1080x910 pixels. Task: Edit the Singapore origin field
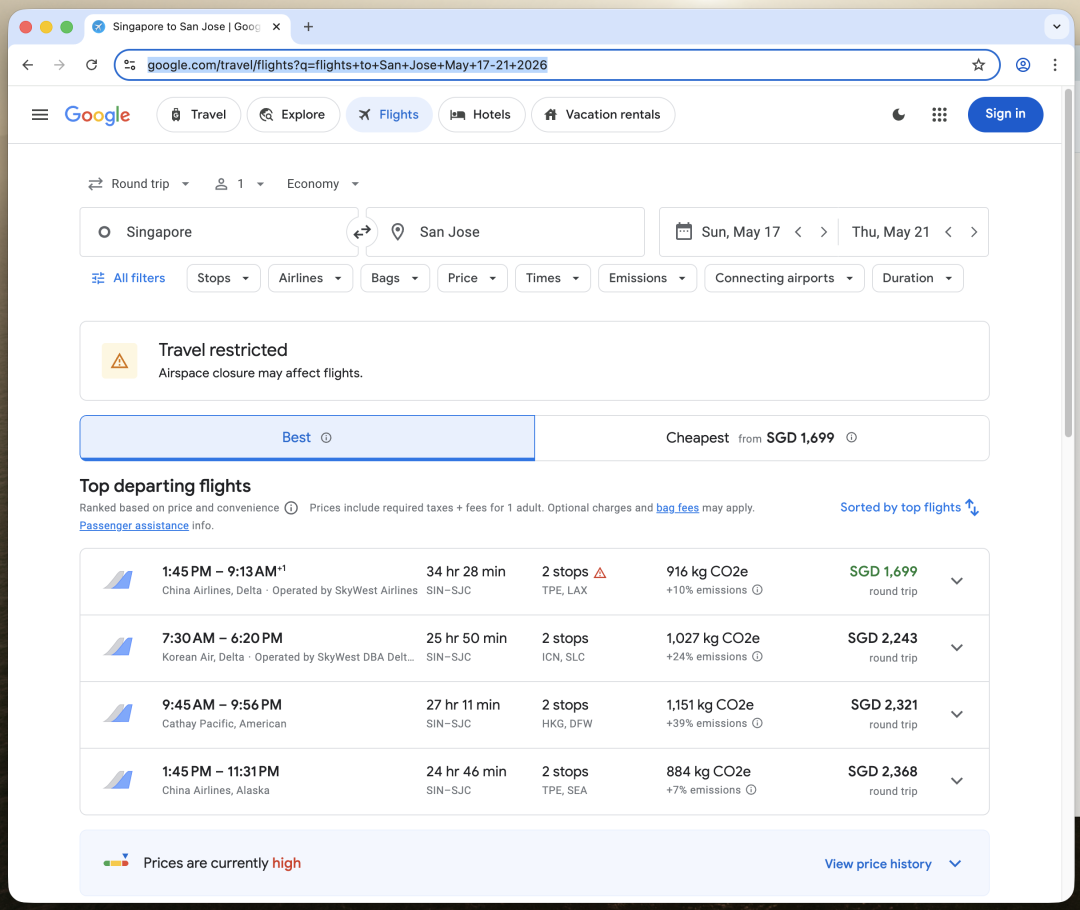pyautogui.click(x=219, y=232)
